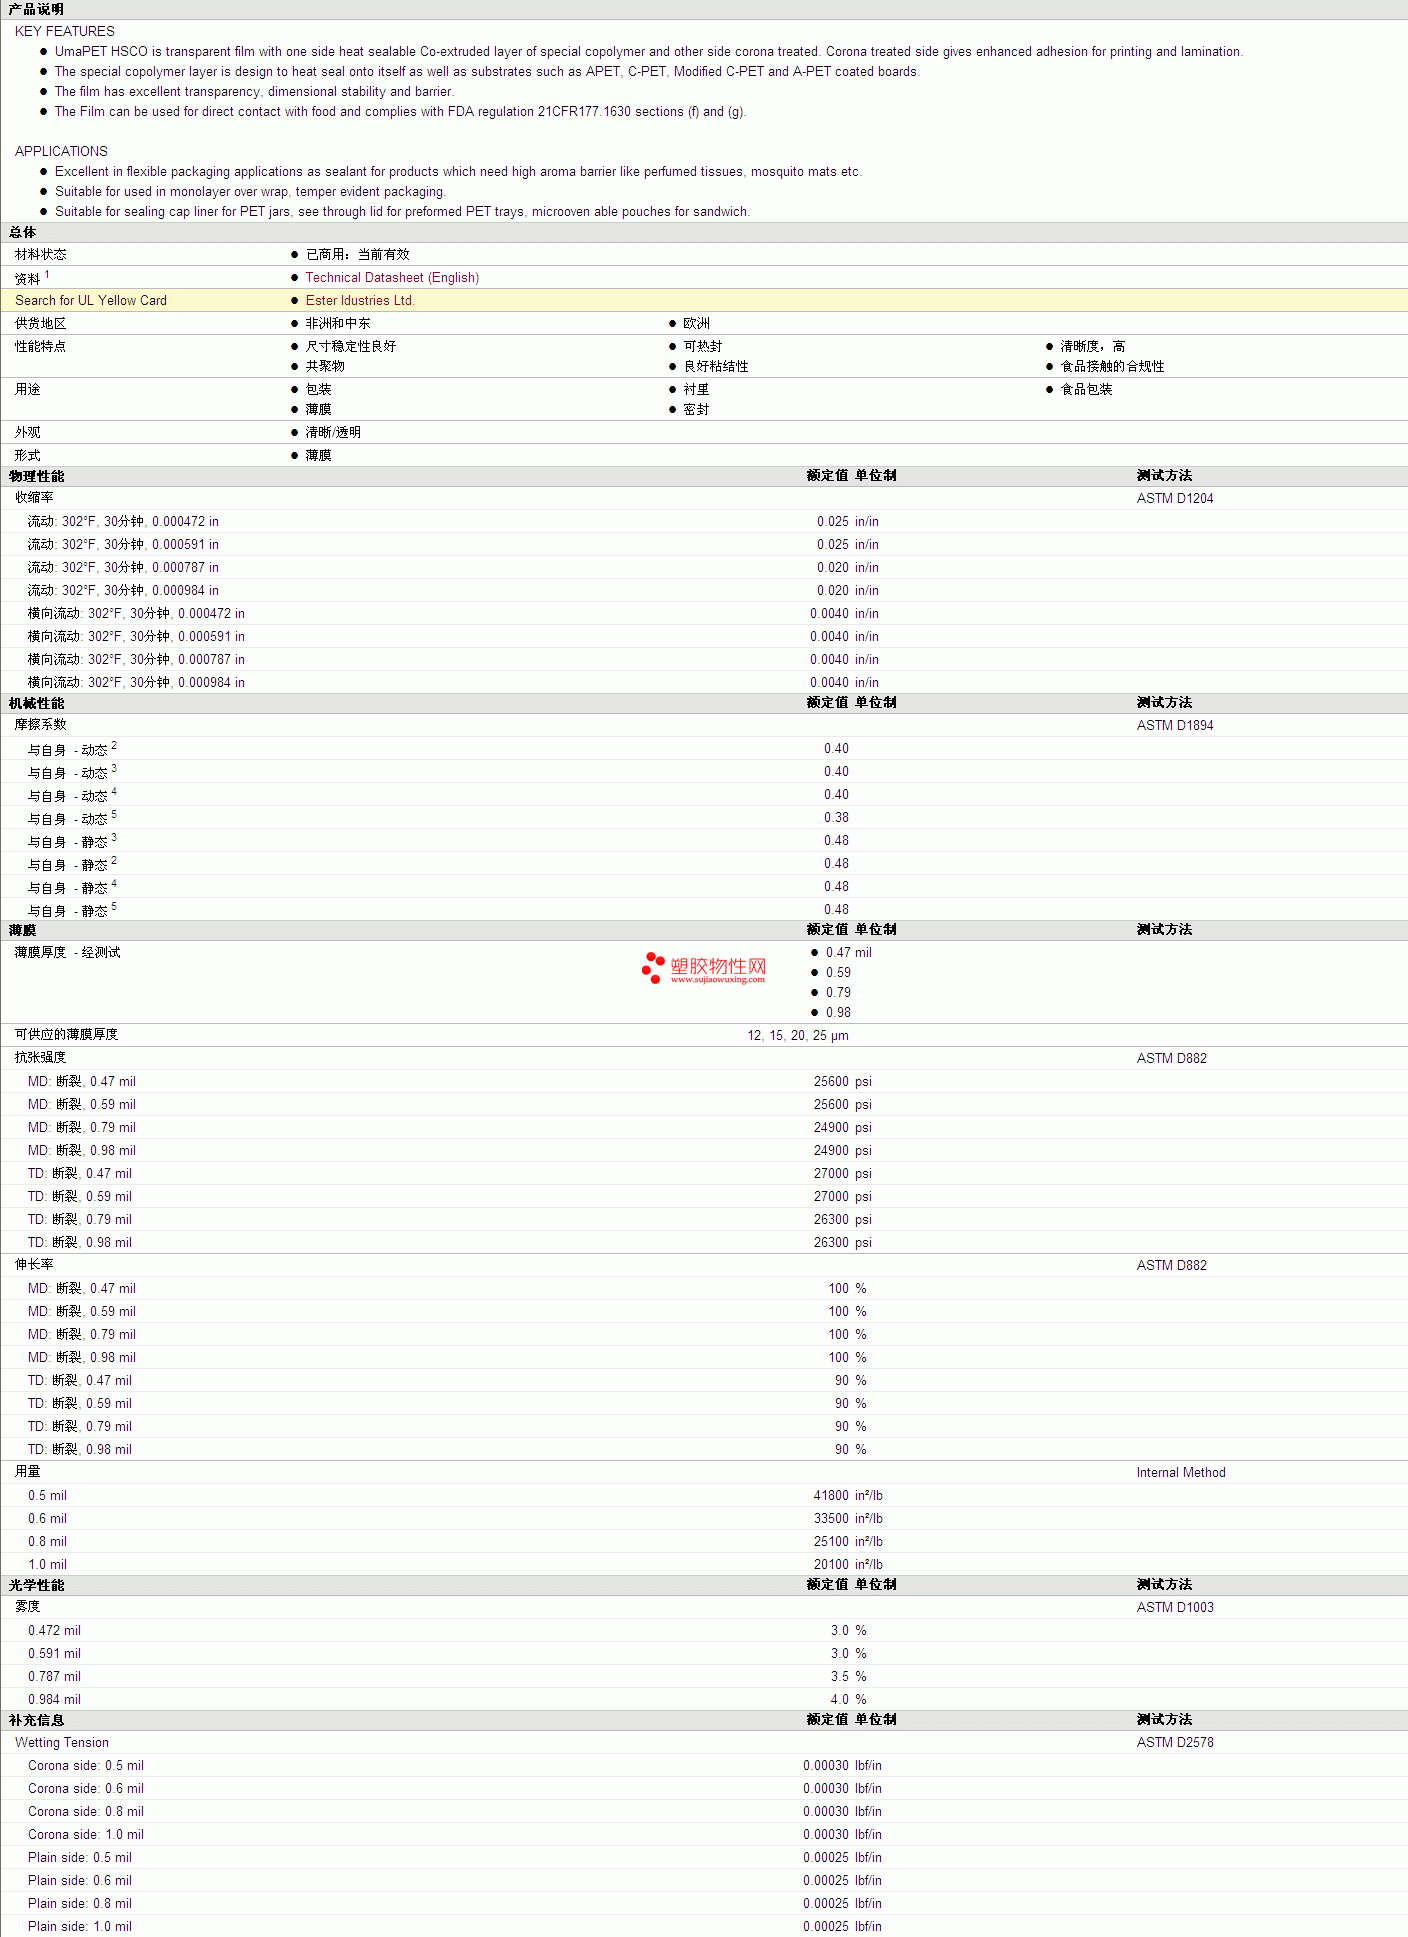The image size is (1408, 1937).
Task: Select the 雾度 property label
Action: click(x=28, y=1607)
